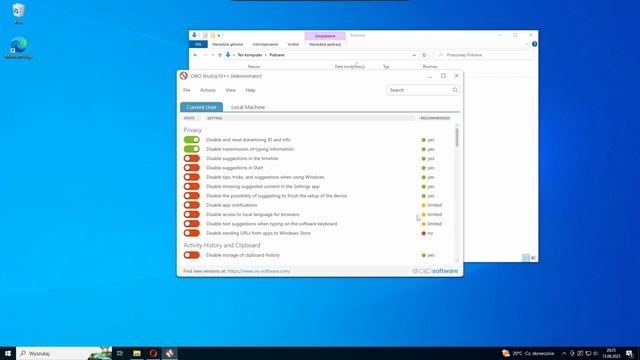Click Ten komputer in the Explorer address bar

[250, 55]
